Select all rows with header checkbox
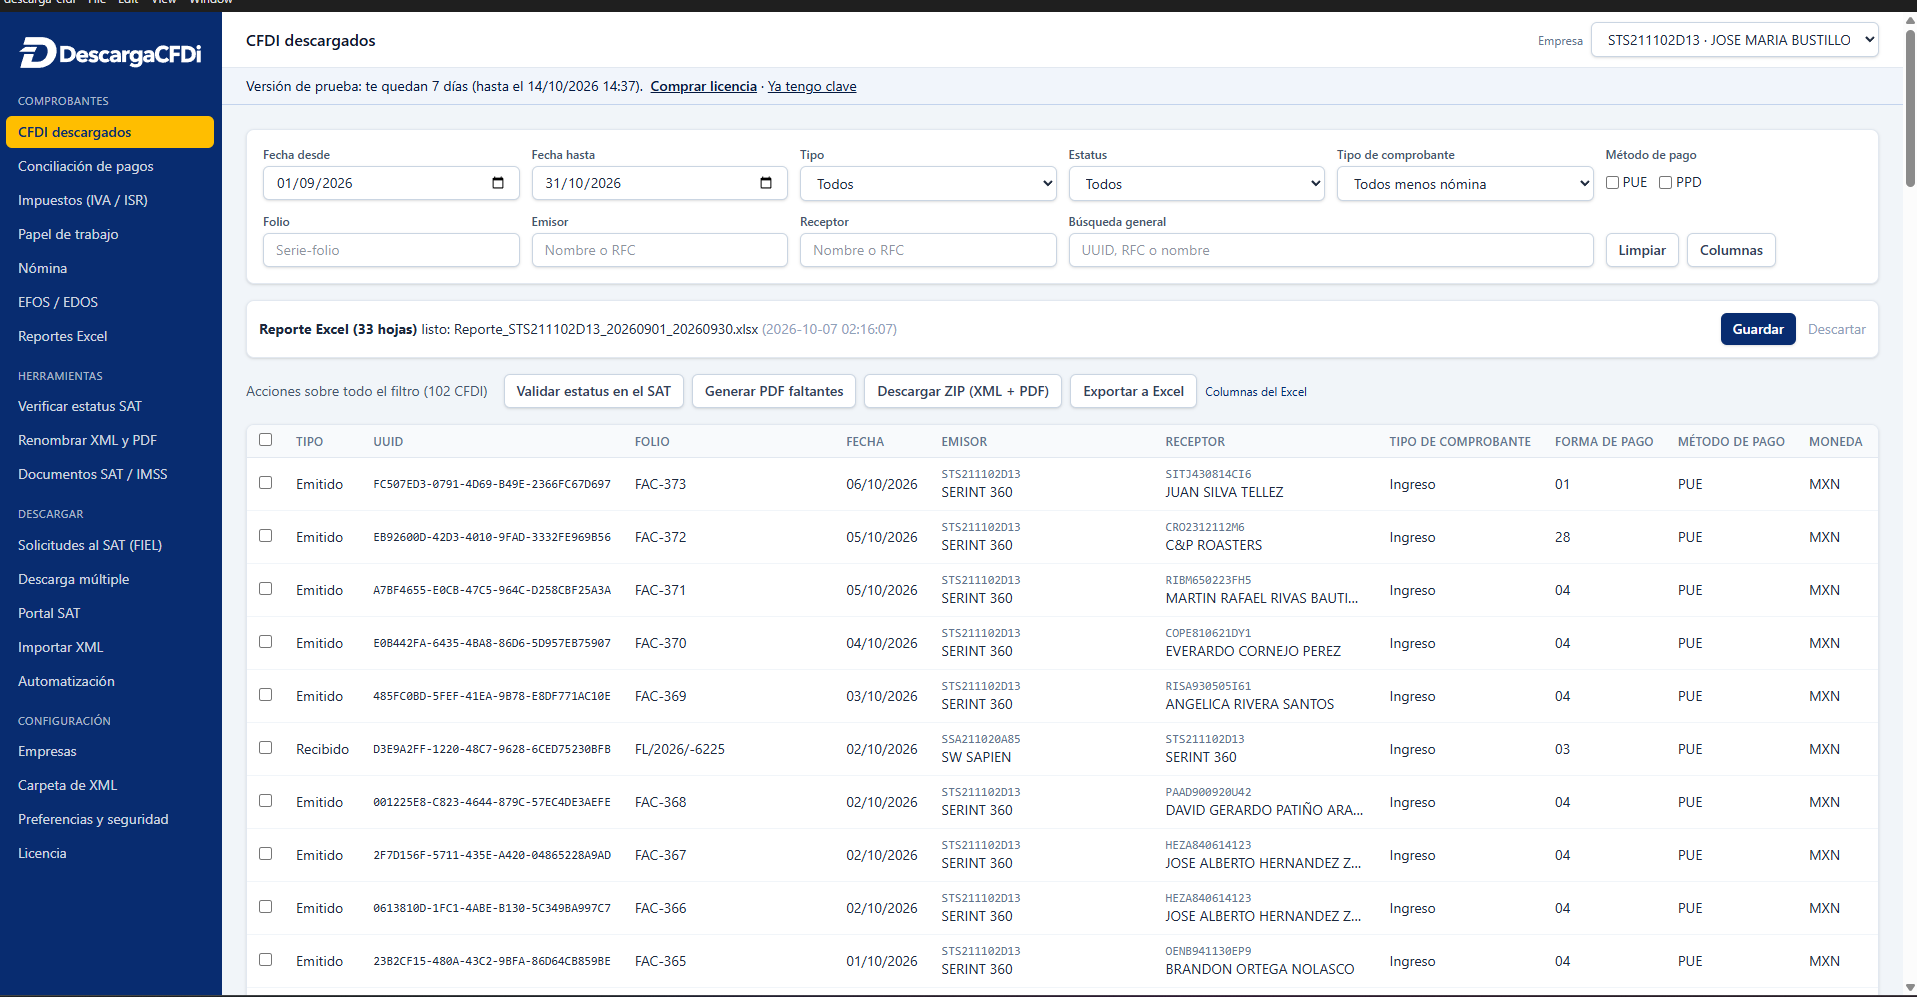The height and width of the screenshot is (997, 1917). point(265,440)
